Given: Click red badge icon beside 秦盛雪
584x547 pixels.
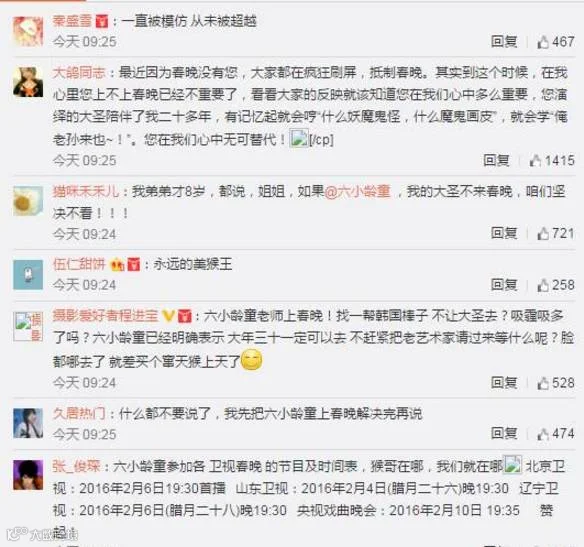Looking at the screenshot, I should click(x=102, y=21).
